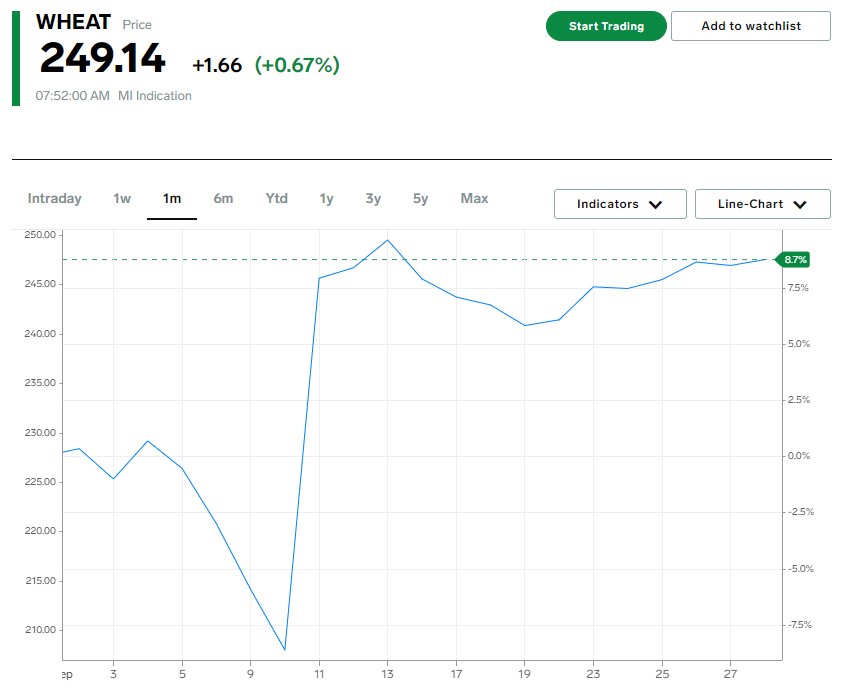The width and height of the screenshot is (842, 692).
Task: Show the Max history range
Action: pos(474,199)
